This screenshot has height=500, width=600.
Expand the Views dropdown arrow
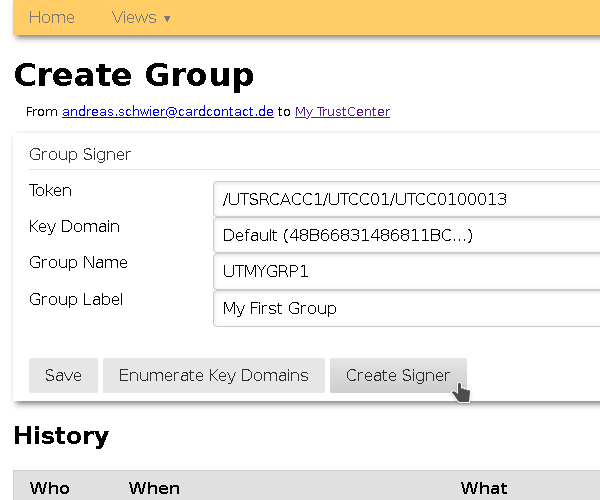167,19
